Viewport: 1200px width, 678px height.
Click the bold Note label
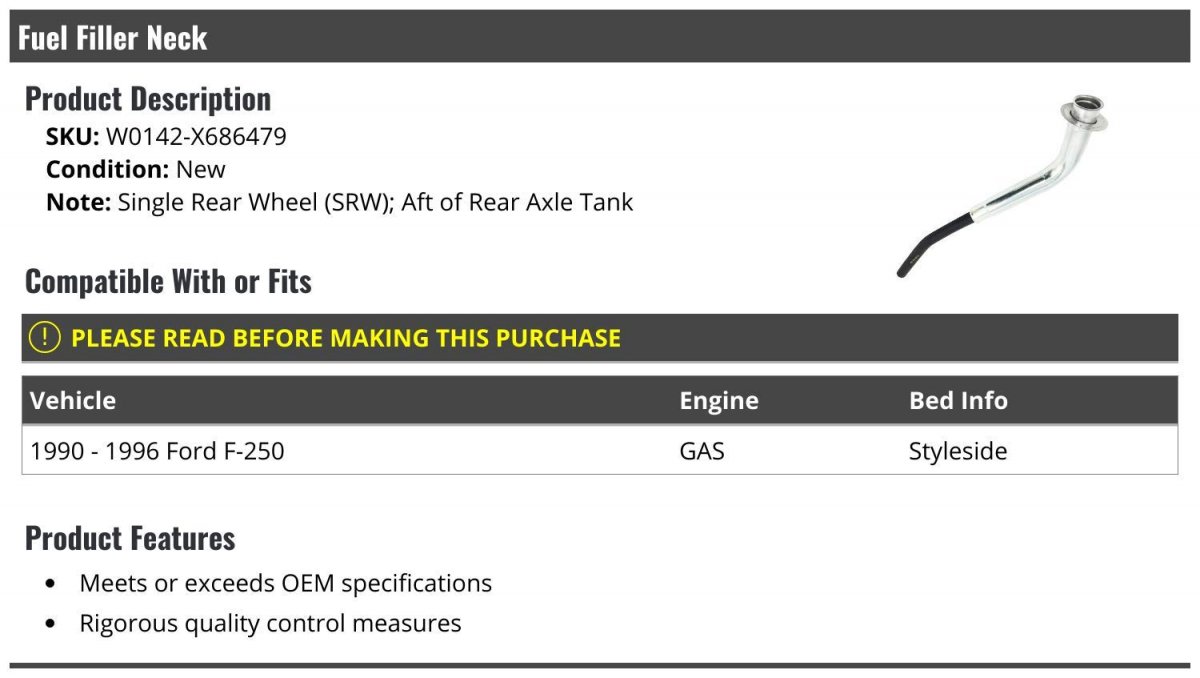coord(78,202)
